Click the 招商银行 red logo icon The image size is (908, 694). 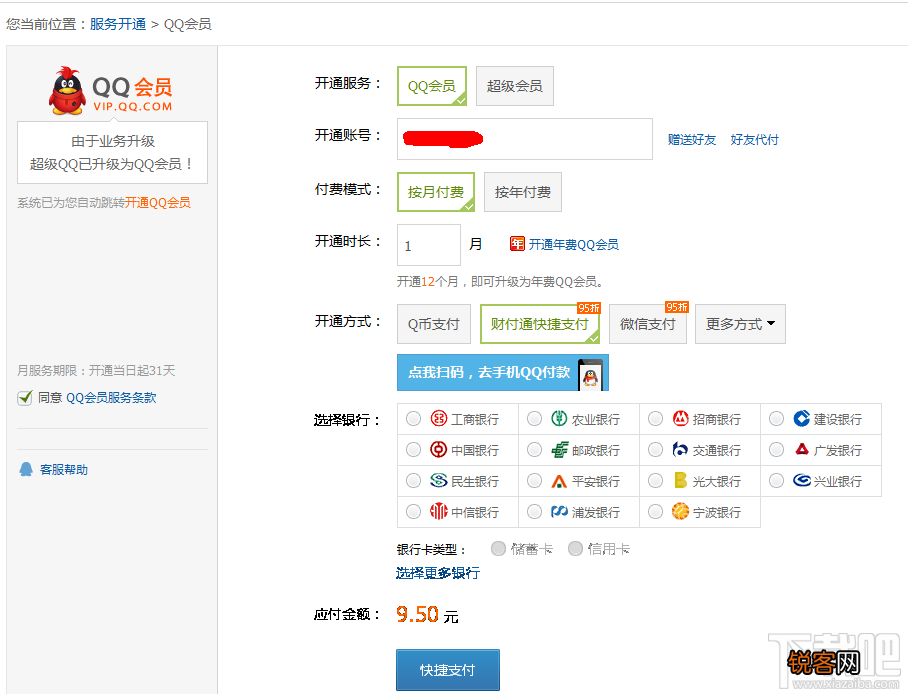pos(680,418)
